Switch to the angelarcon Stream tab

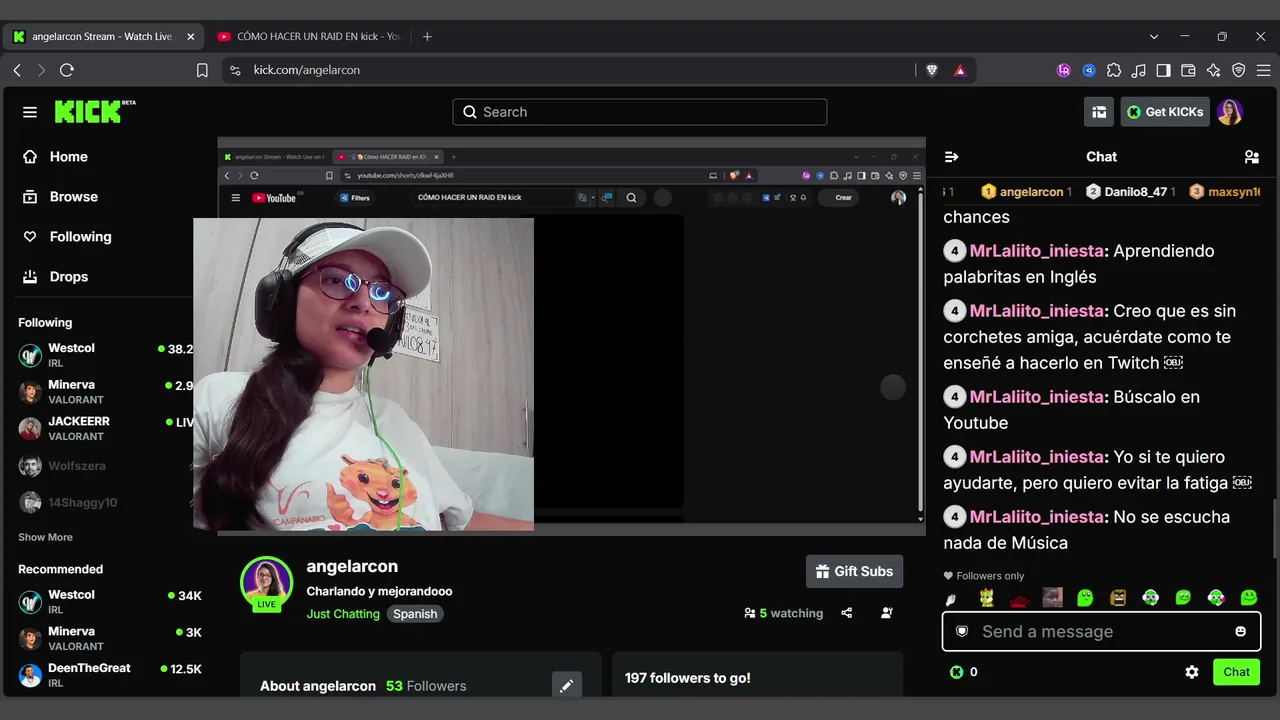pos(103,37)
